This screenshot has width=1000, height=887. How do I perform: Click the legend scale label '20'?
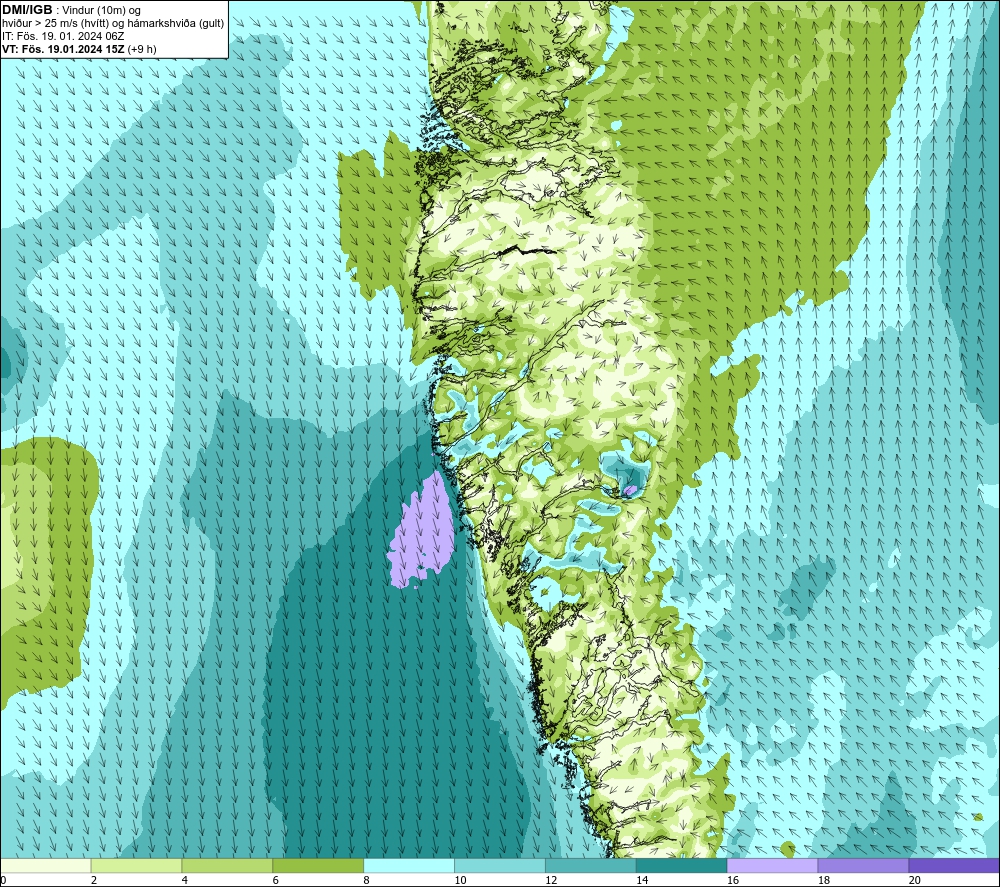915,880
